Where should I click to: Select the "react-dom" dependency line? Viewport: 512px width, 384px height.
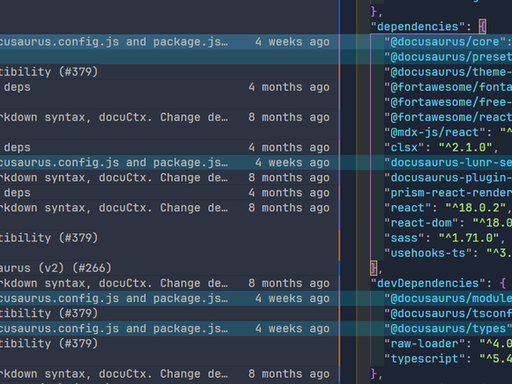click(x=448, y=223)
